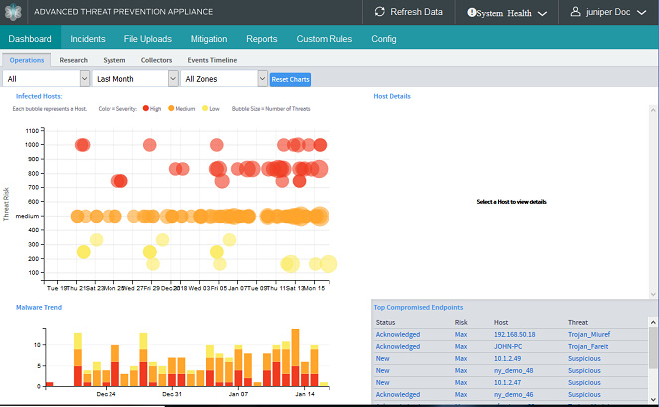Click the System Health alert icon
Viewport: 659px width, 407px height.
pyautogui.click(x=472, y=13)
